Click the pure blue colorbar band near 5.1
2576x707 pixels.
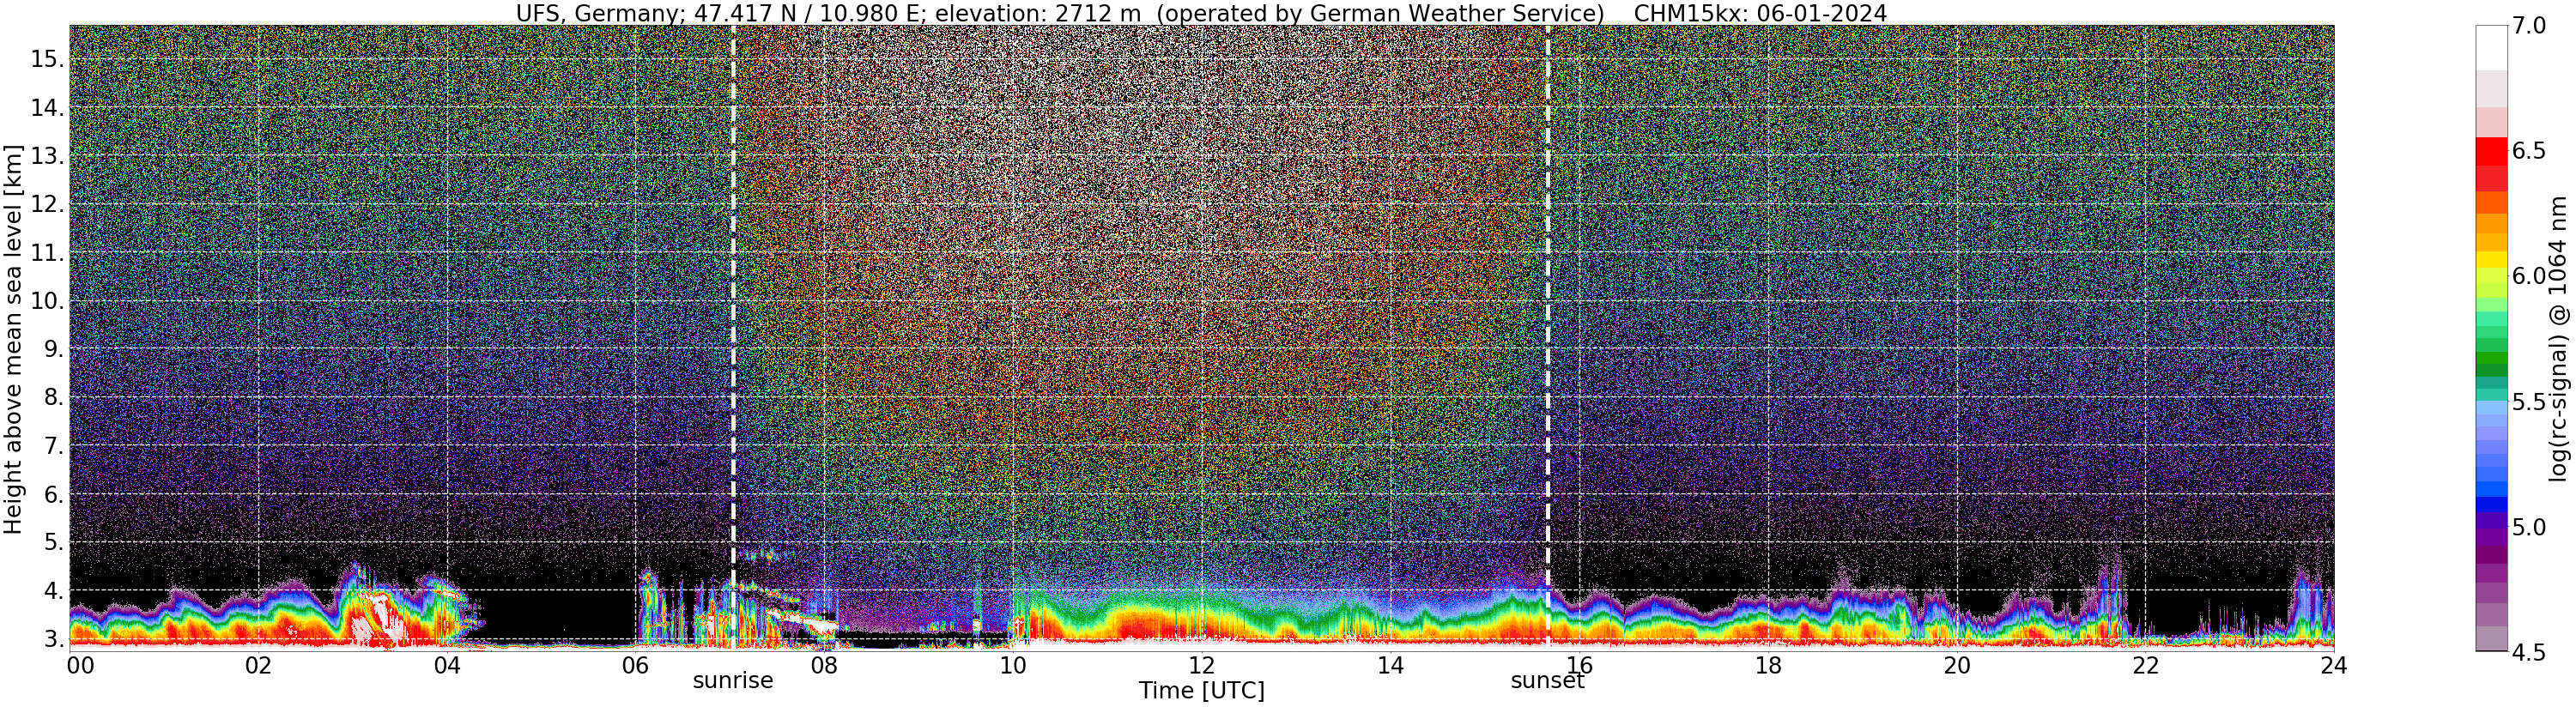pos(2492,505)
